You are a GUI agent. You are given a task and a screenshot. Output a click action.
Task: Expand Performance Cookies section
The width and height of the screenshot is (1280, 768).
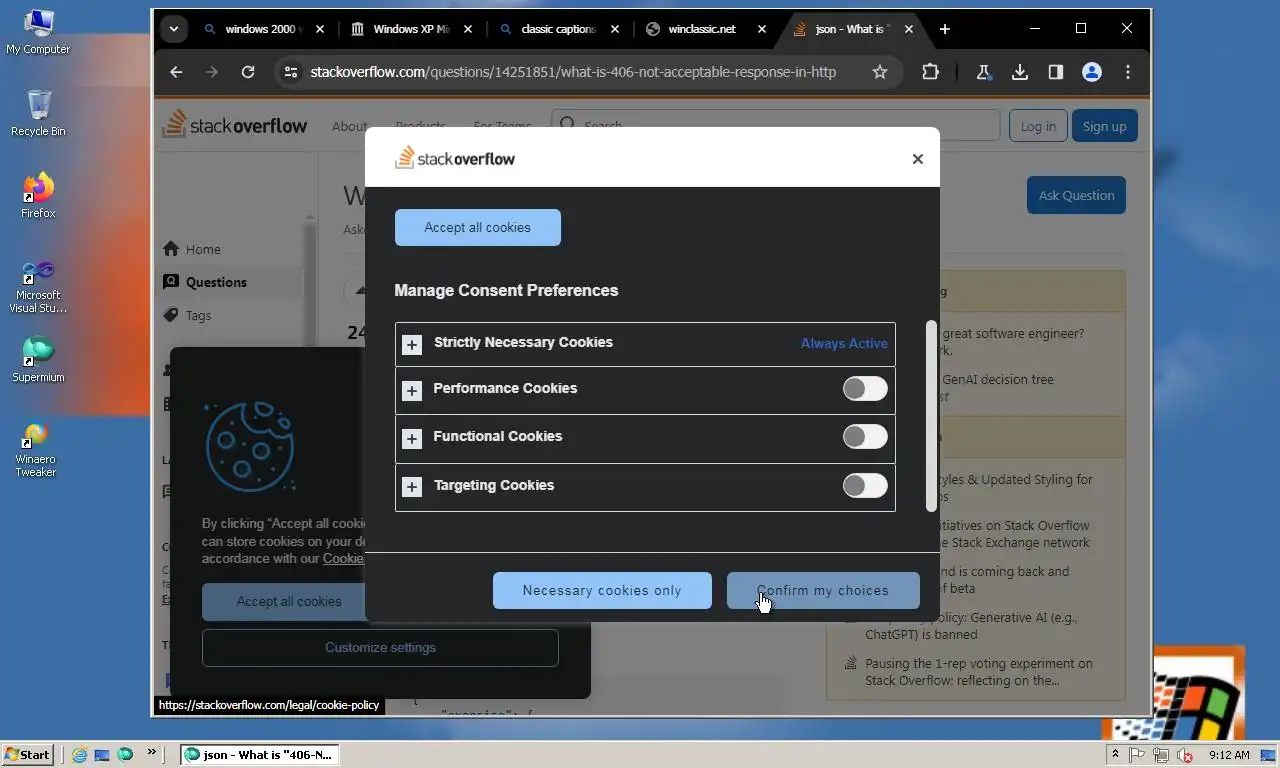[411, 390]
